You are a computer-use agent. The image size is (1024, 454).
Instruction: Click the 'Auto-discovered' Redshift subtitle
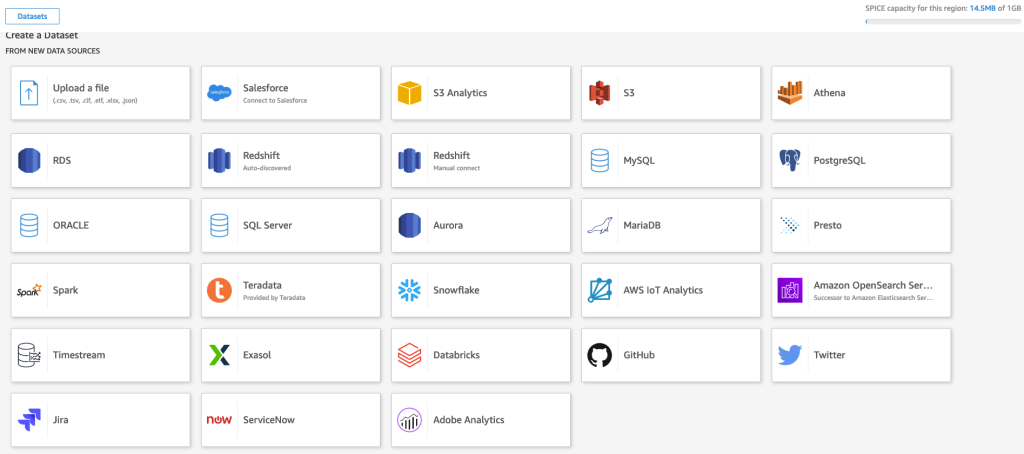click(267, 168)
